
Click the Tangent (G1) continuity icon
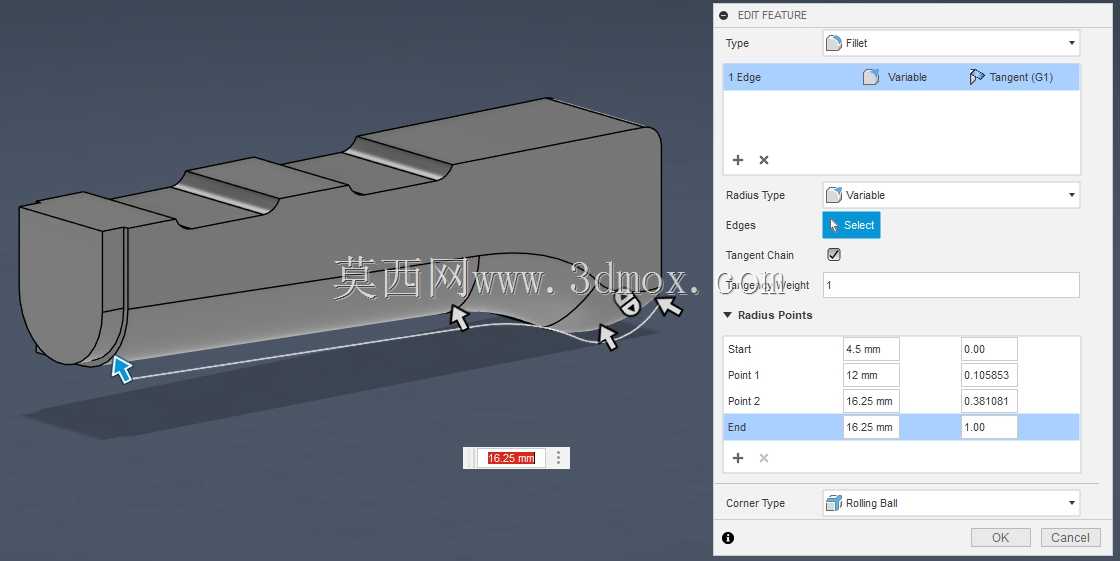[976, 77]
